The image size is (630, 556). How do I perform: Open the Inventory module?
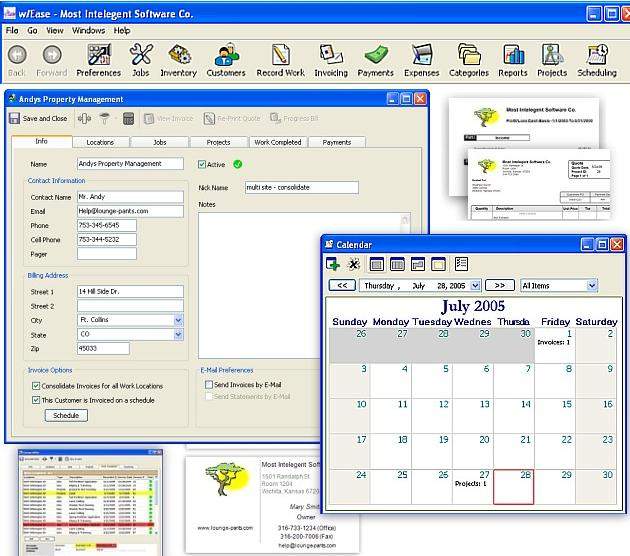click(x=178, y=60)
